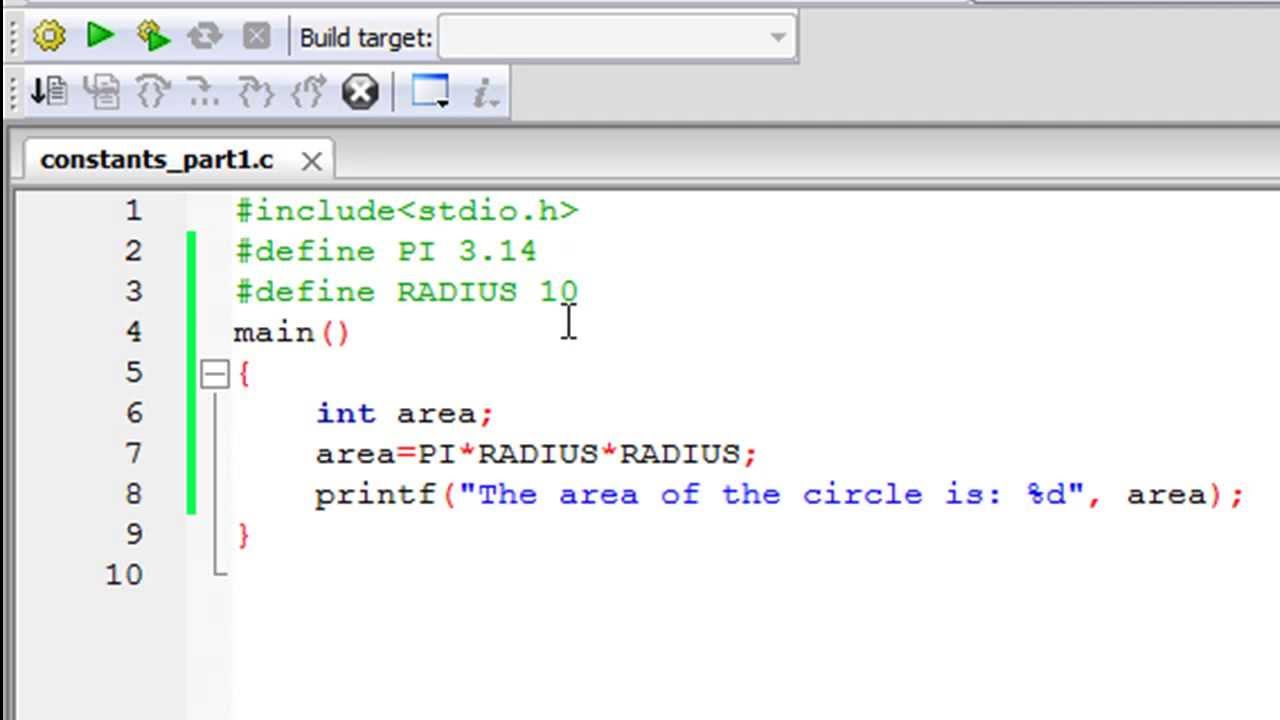Click the #include<stdio.h> line
Screen dimensions: 1280x720
[406, 211]
